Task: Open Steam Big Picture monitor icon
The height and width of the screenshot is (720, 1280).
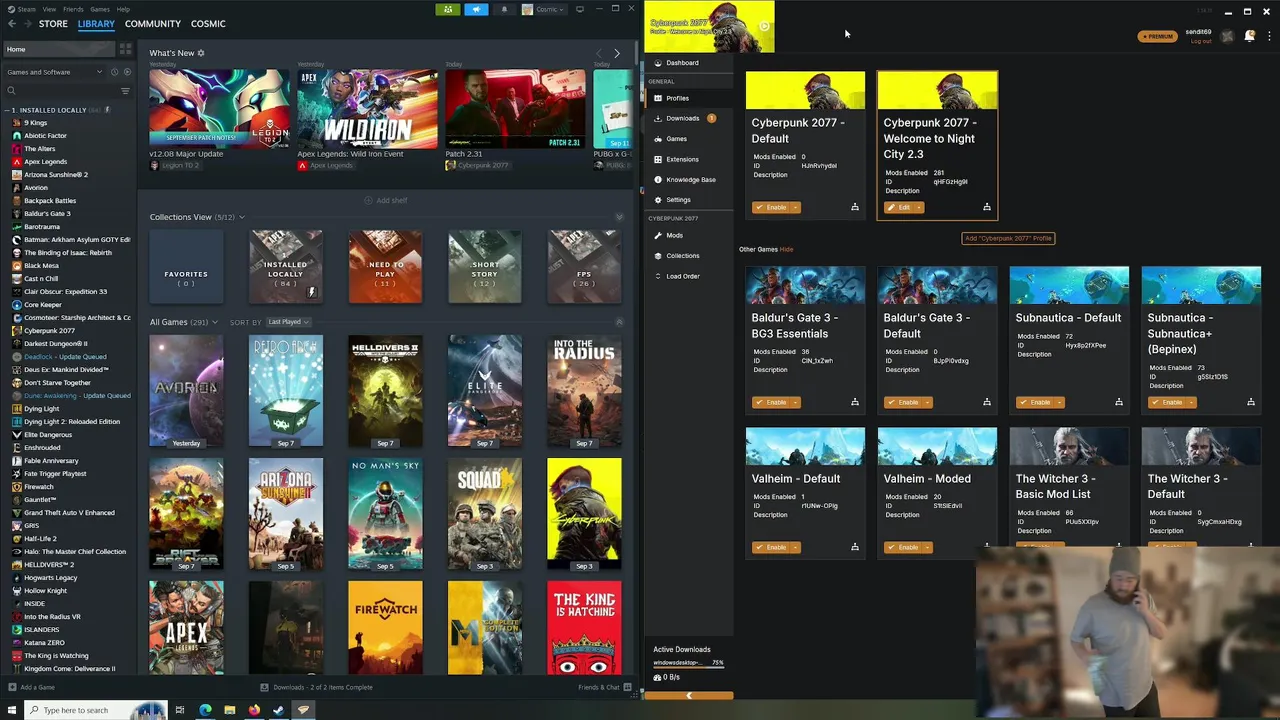Action: click(580, 9)
